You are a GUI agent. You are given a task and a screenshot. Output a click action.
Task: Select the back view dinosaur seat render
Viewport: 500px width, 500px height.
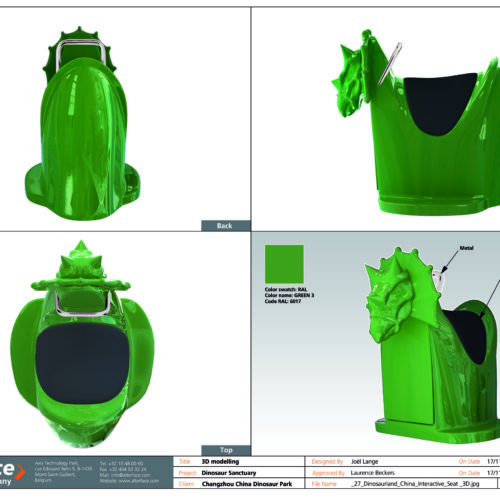[83, 123]
